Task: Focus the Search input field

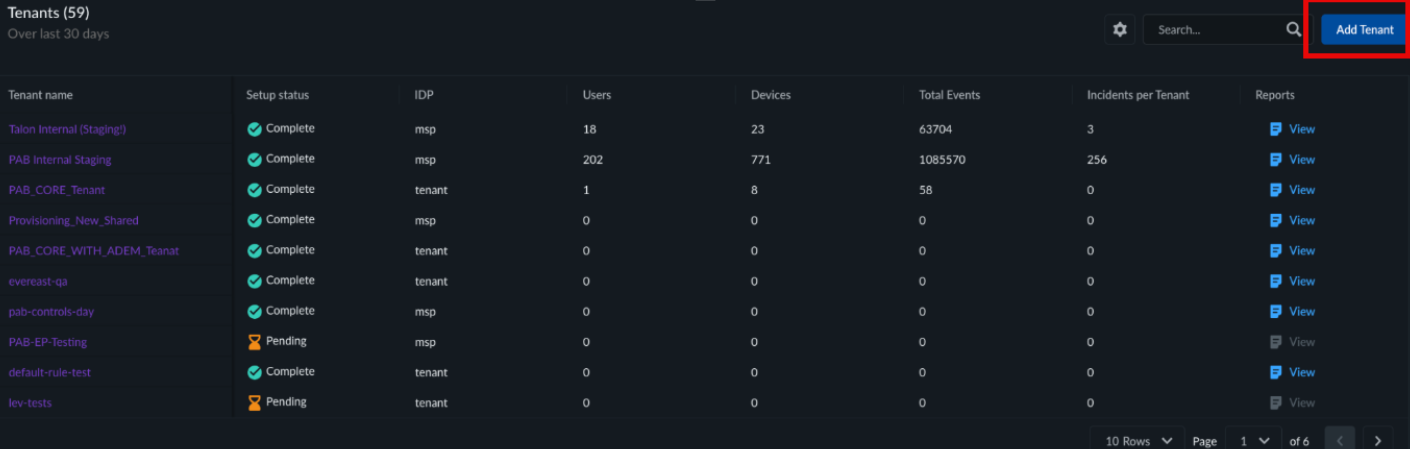Action: click(1215, 30)
